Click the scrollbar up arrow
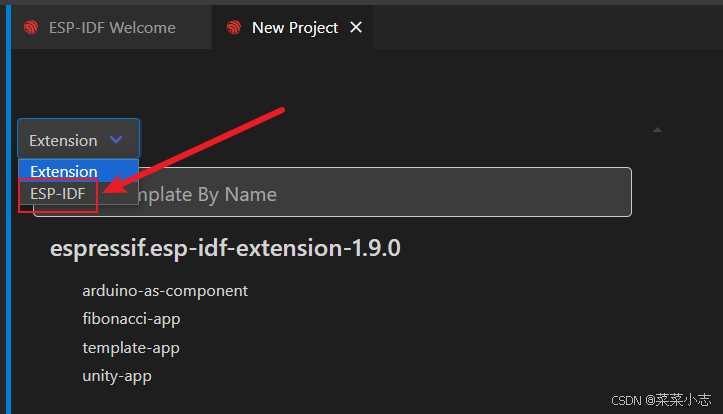 click(x=658, y=130)
